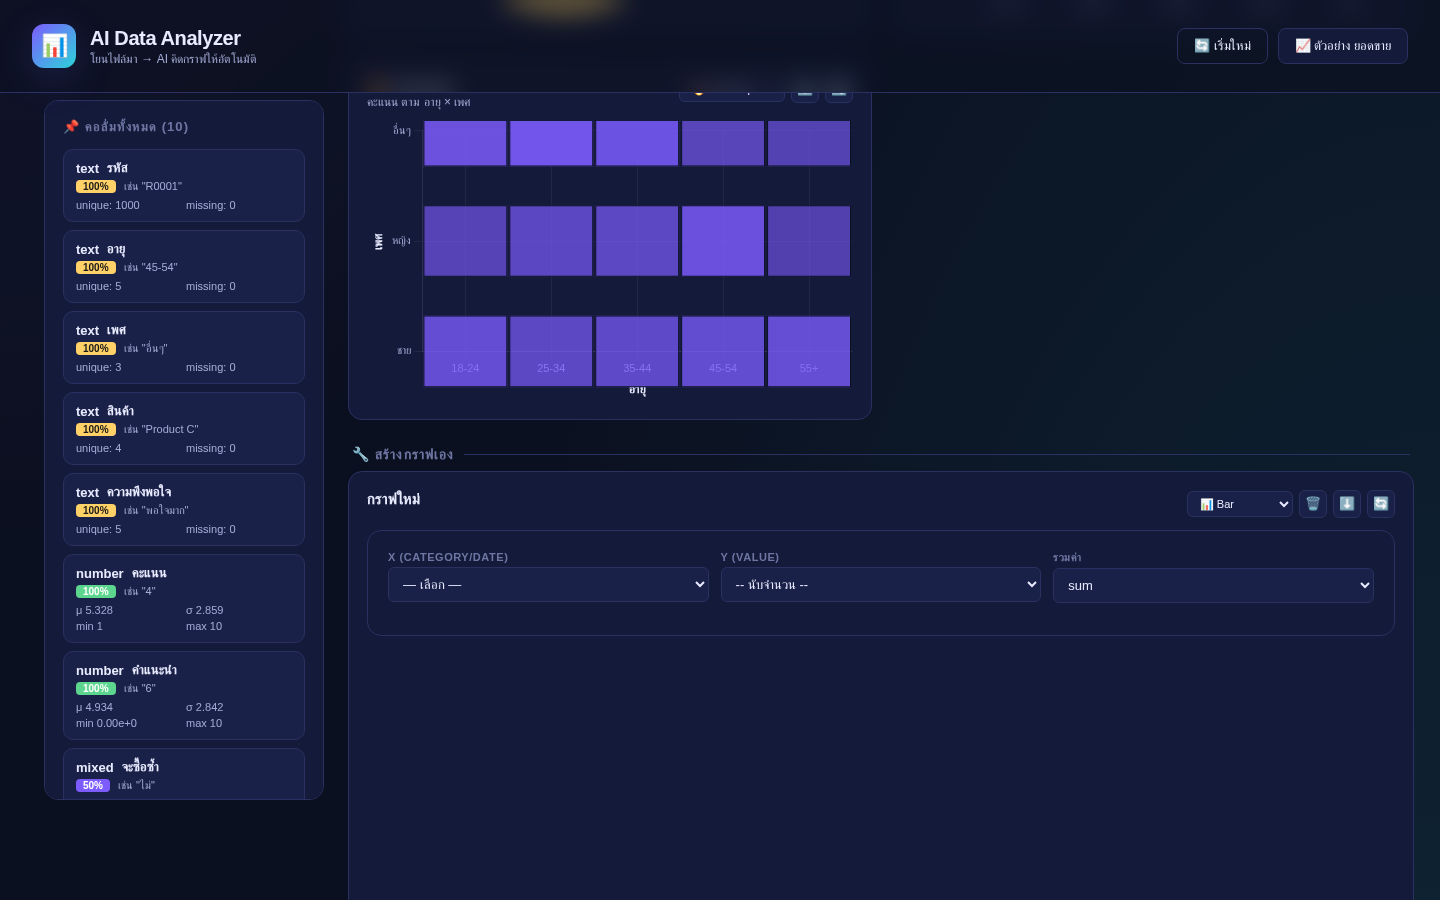1440x900 pixels.
Task: Click heatmap cell for ชาย and 55+
Action: tap(809, 351)
